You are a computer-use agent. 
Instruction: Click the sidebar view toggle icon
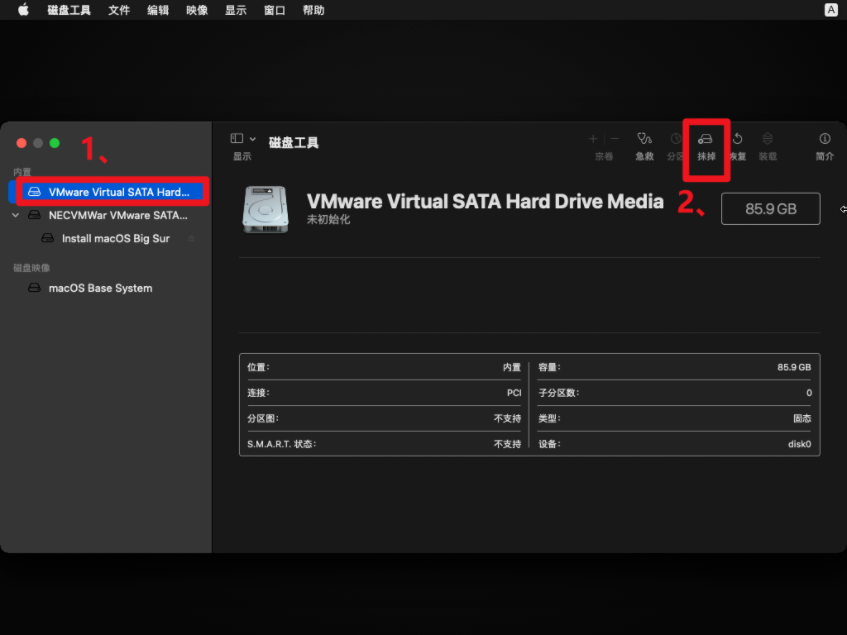pos(237,138)
